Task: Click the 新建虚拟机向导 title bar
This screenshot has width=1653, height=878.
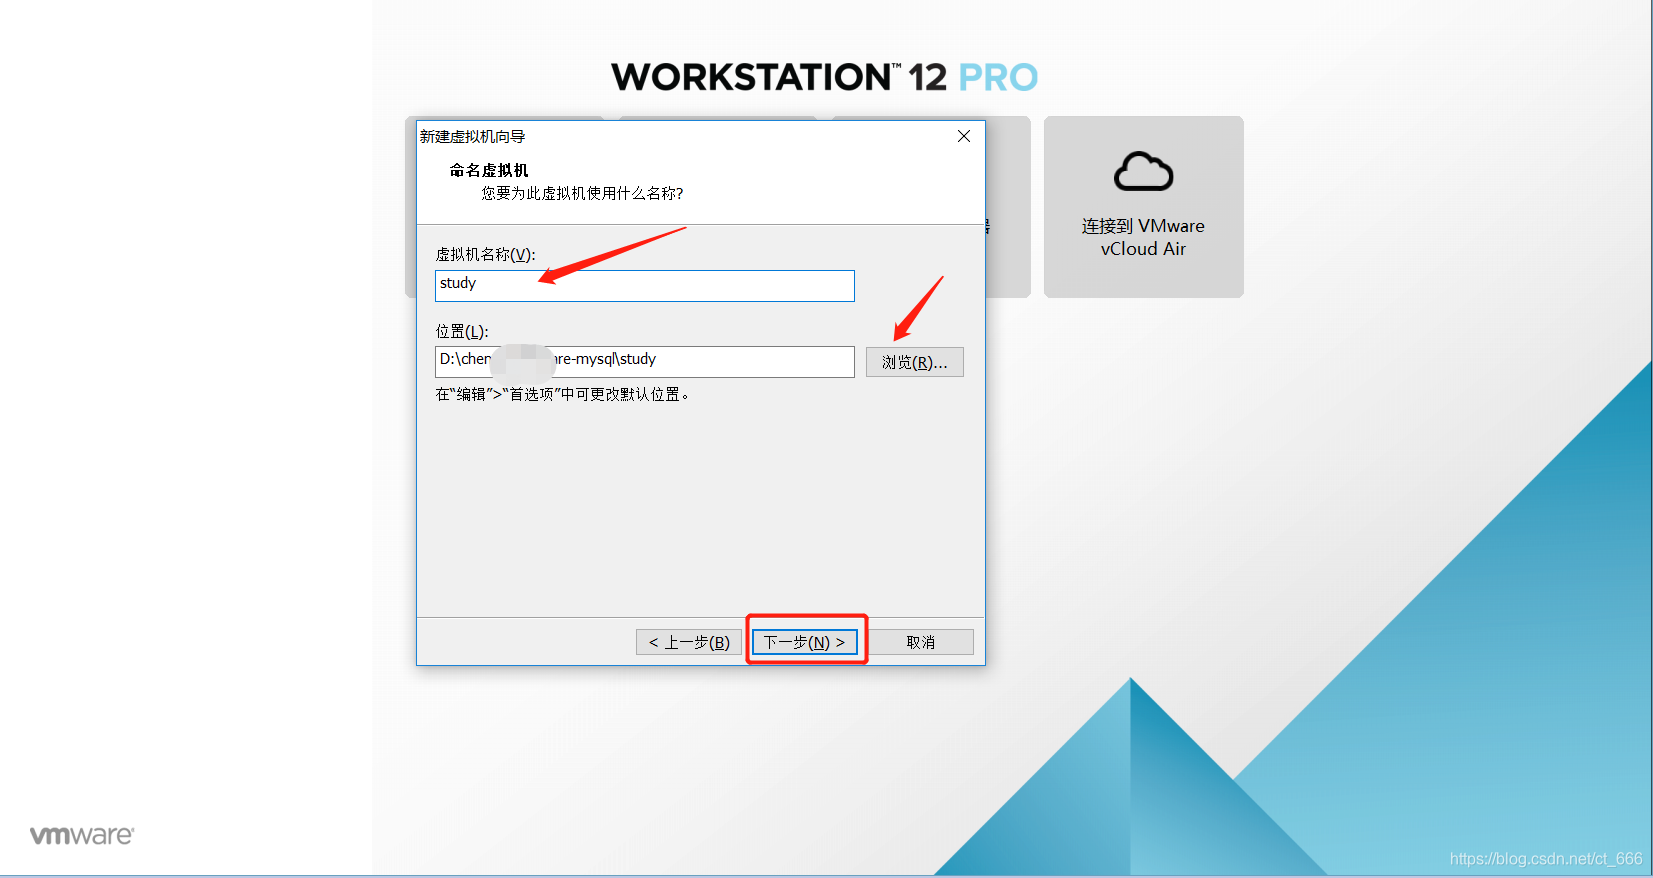Action: point(680,136)
